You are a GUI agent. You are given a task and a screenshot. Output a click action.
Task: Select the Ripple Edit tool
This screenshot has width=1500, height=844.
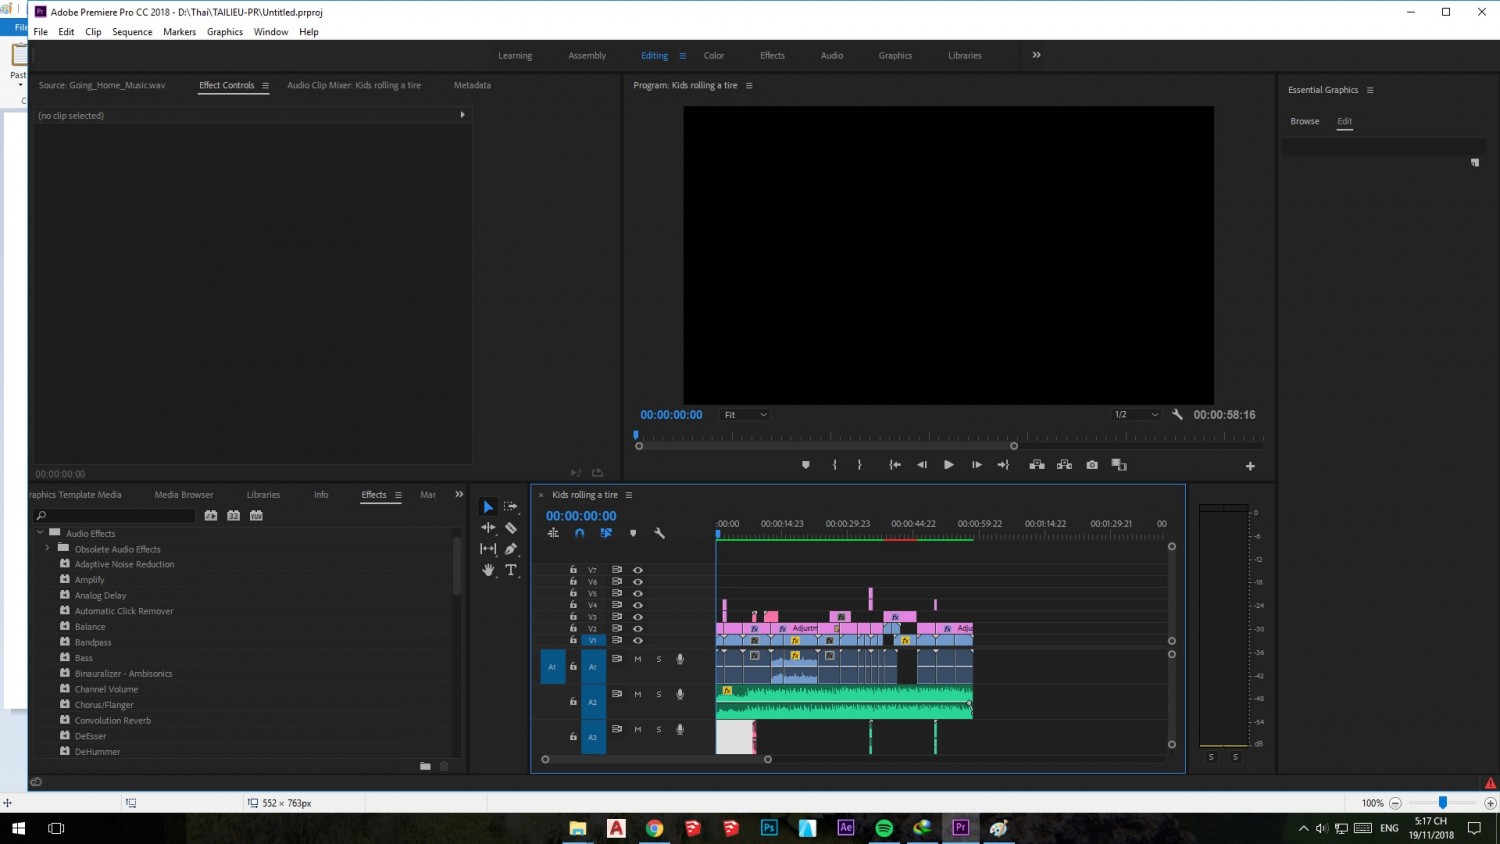[488, 527]
